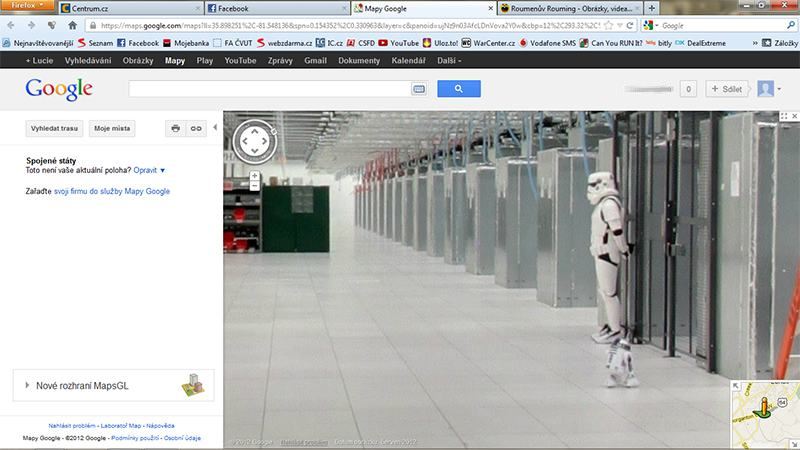
Task: Open the Vodafone SMS bookmark
Action: (x=547, y=43)
